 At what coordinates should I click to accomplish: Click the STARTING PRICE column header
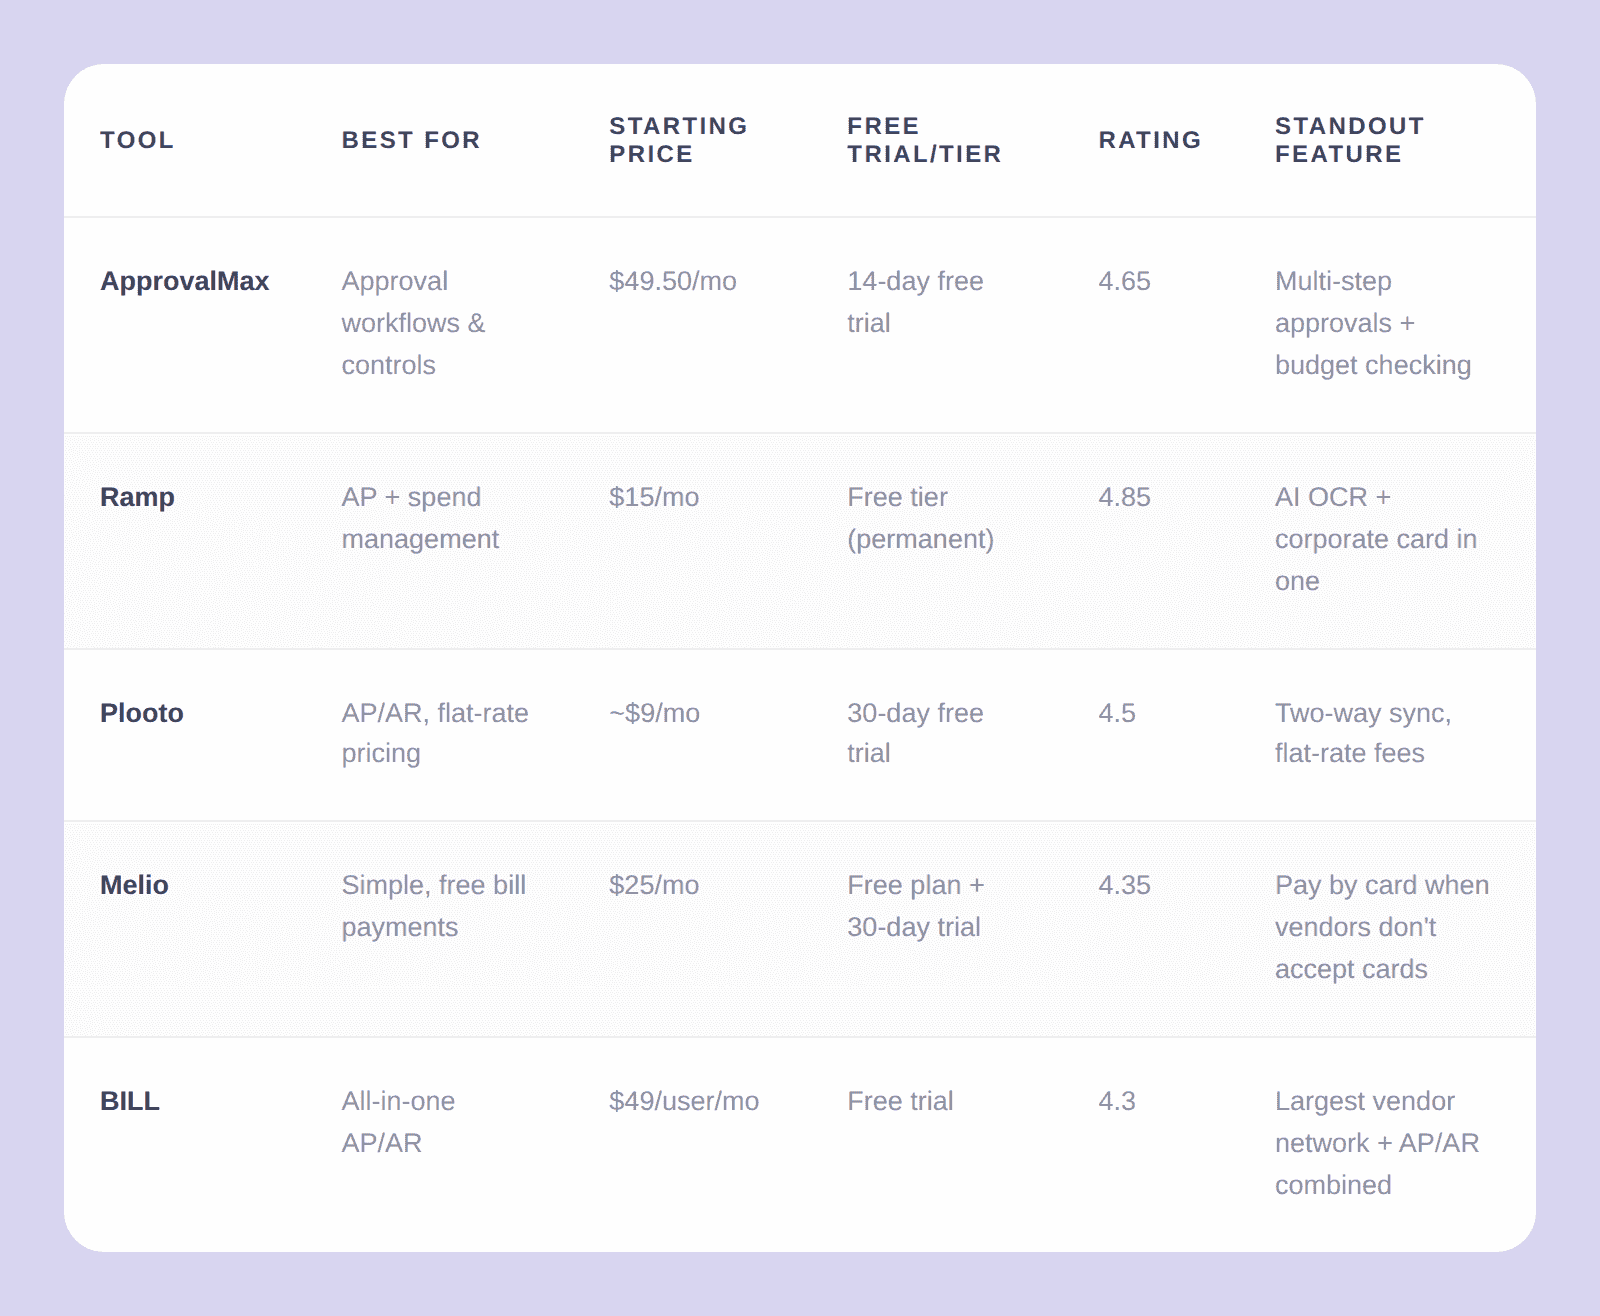click(678, 140)
